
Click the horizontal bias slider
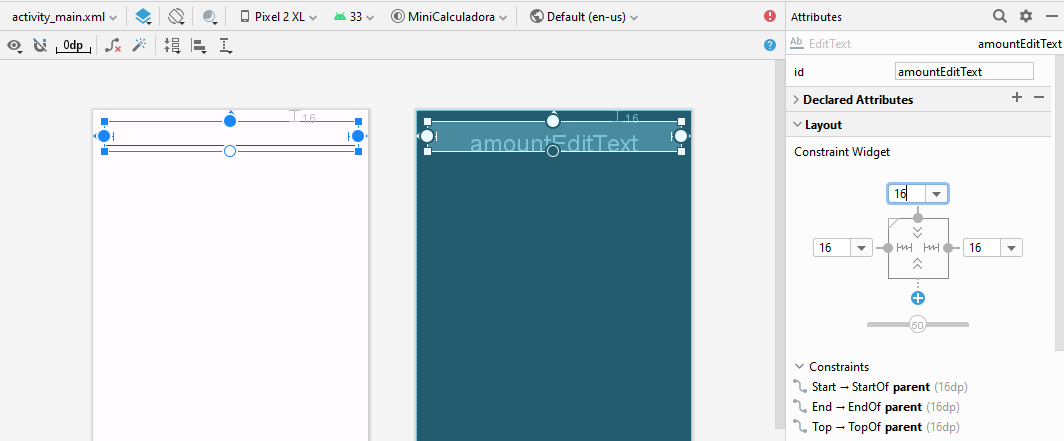pyautogui.click(x=917, y=325)
